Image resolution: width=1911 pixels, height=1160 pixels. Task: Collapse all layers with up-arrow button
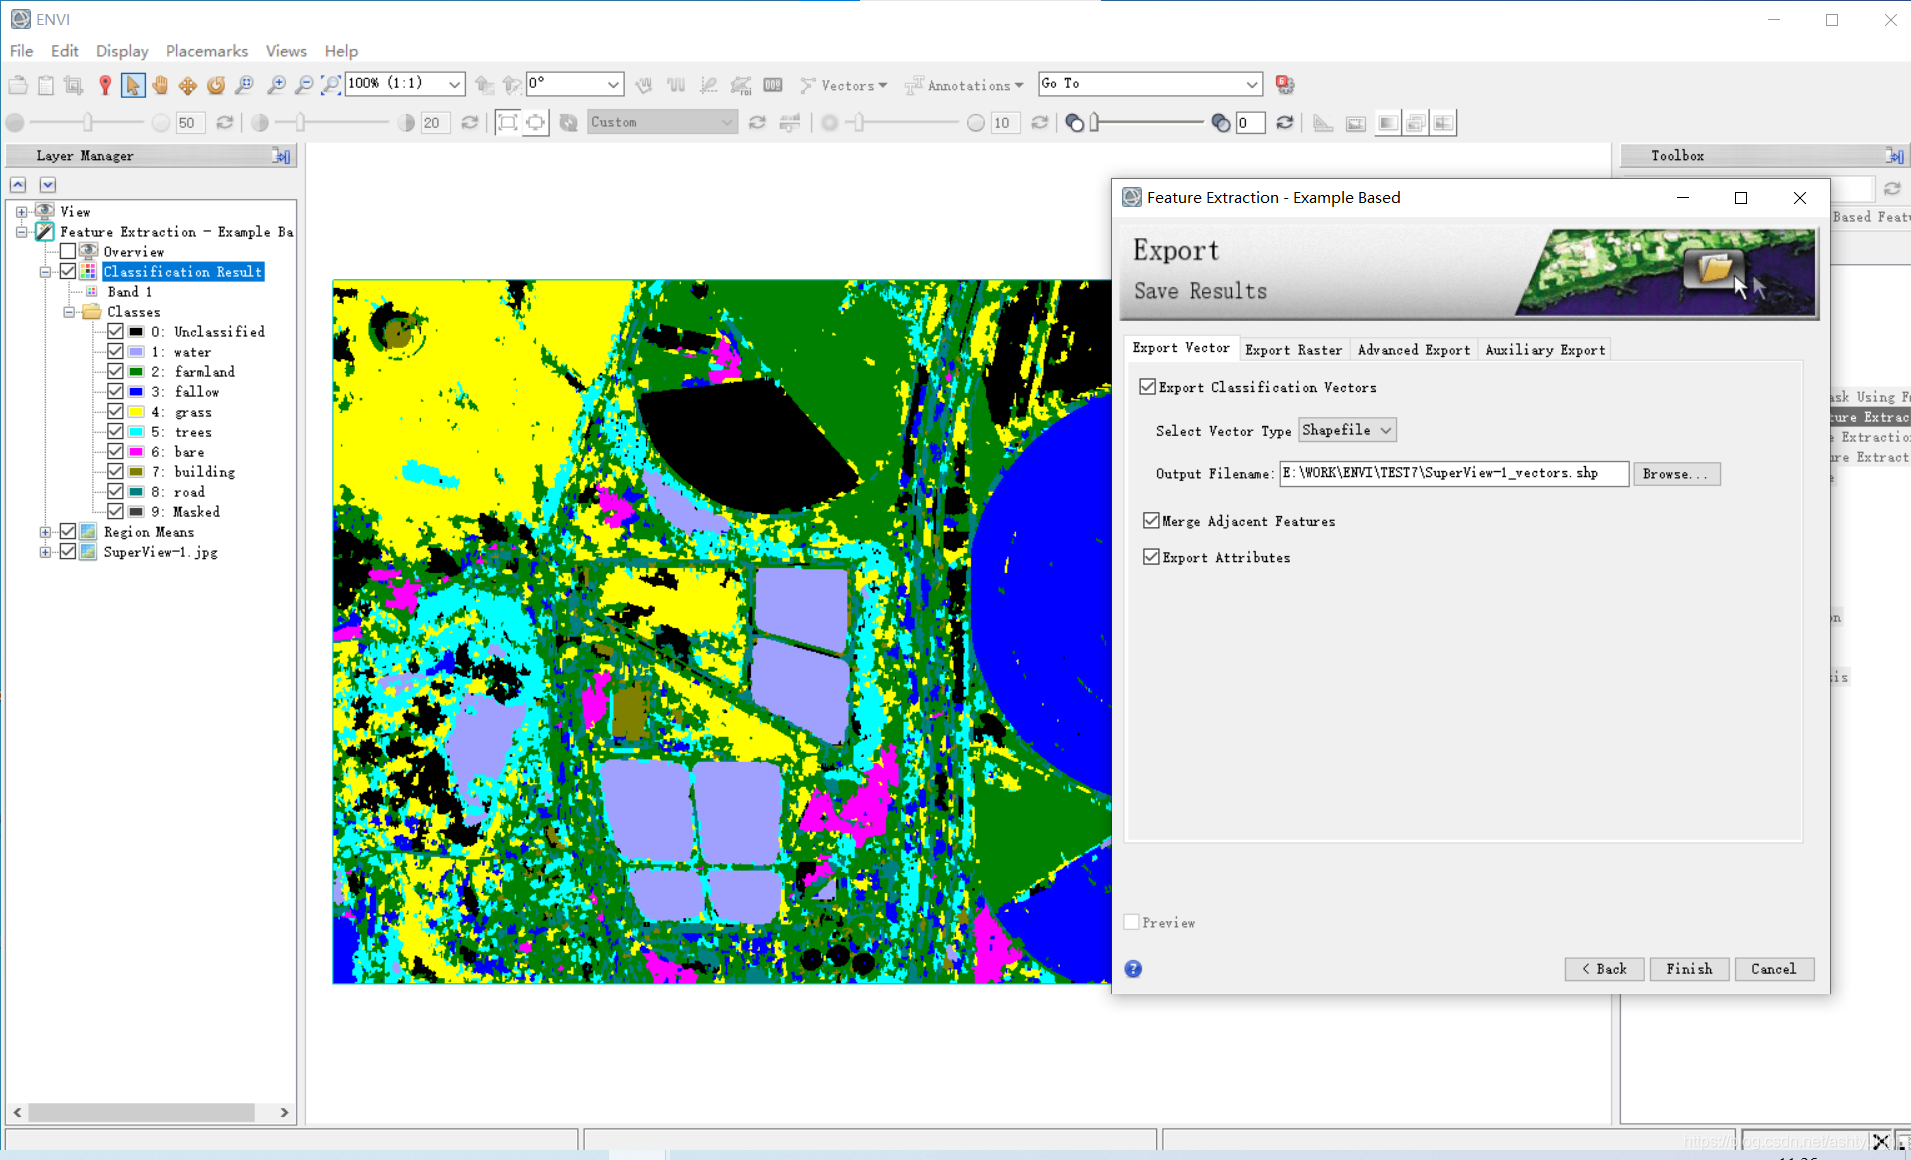coord(18,184)
